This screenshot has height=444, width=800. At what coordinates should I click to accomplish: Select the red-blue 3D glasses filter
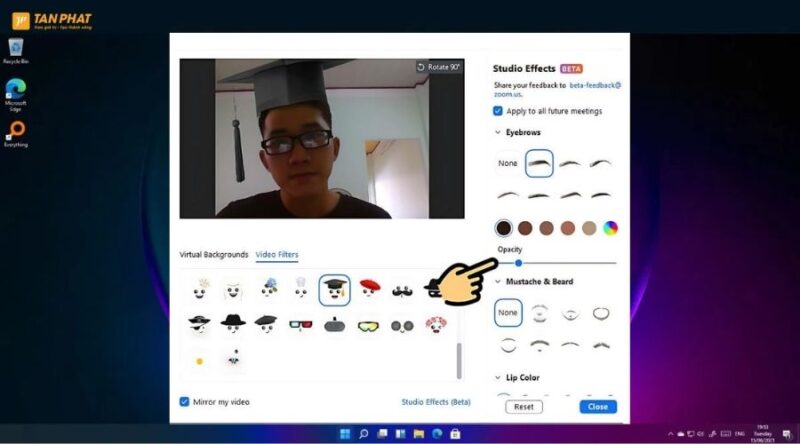[301, 325]
